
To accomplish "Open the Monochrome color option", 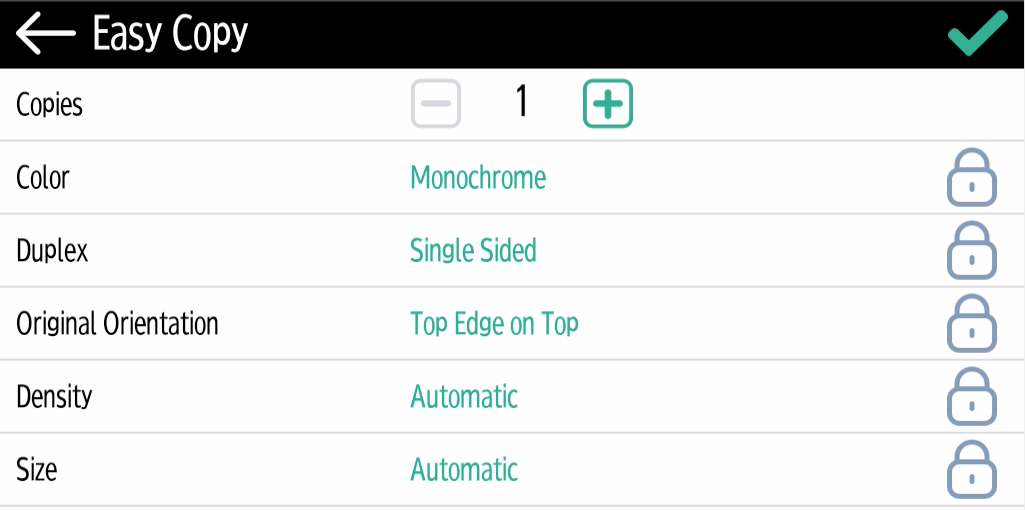I will [x=478, y=178].
